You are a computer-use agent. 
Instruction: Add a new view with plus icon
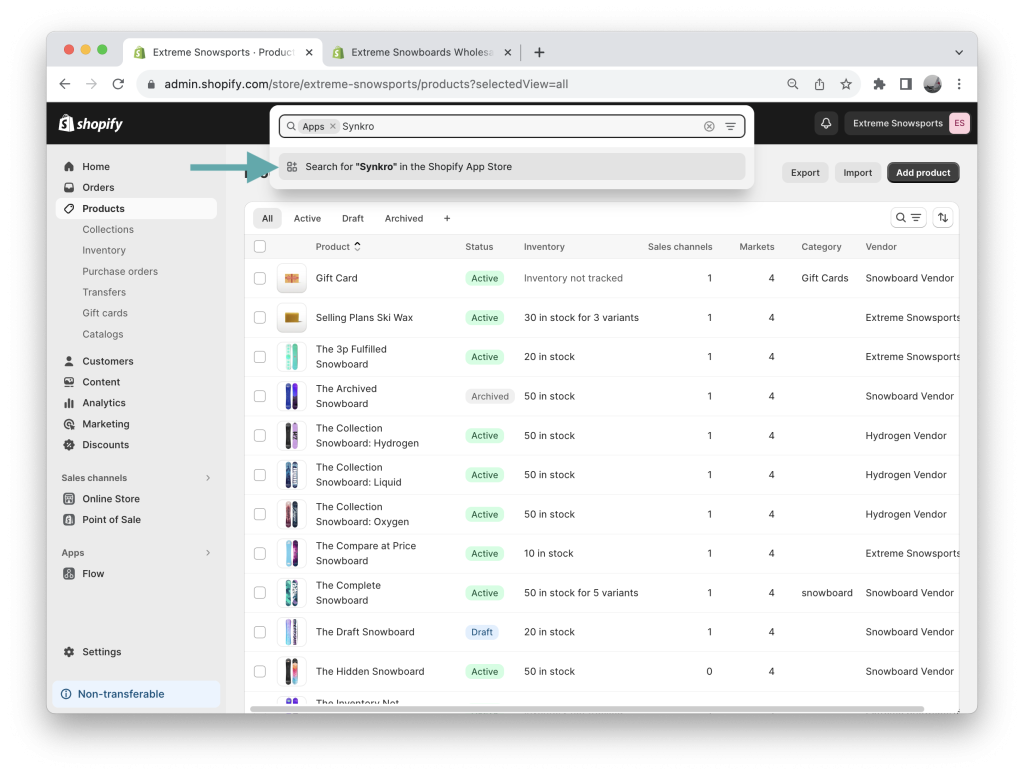(x=447, y=218)
